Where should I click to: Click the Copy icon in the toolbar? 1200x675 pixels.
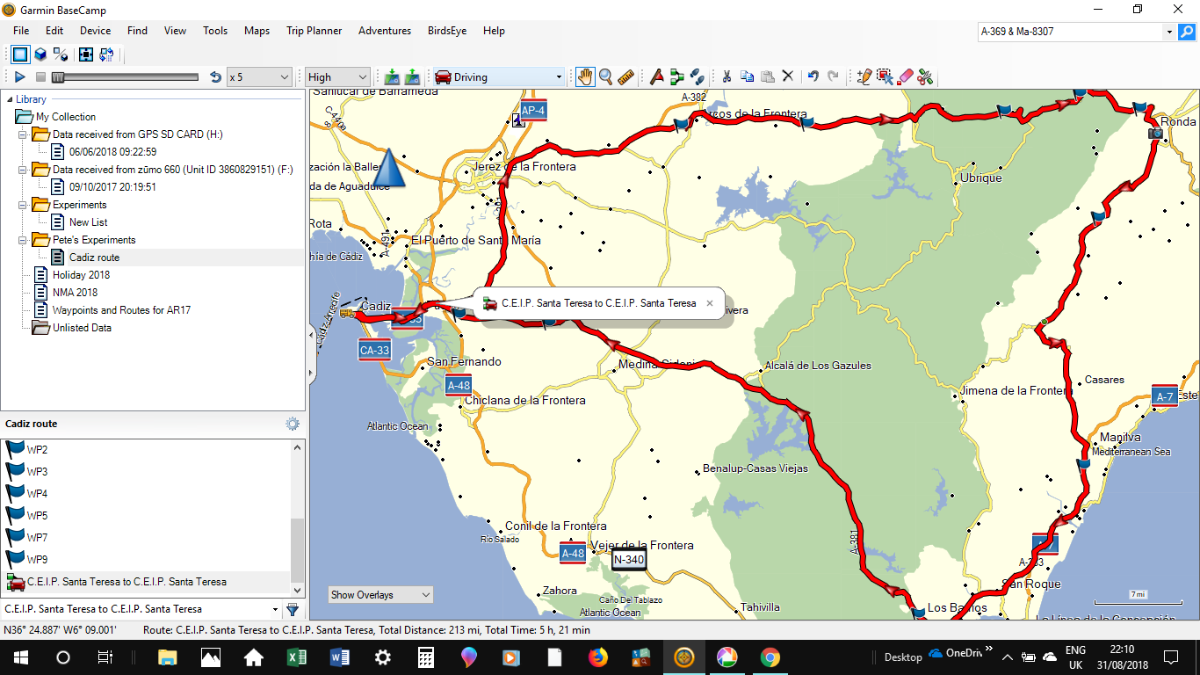point(747,77)
